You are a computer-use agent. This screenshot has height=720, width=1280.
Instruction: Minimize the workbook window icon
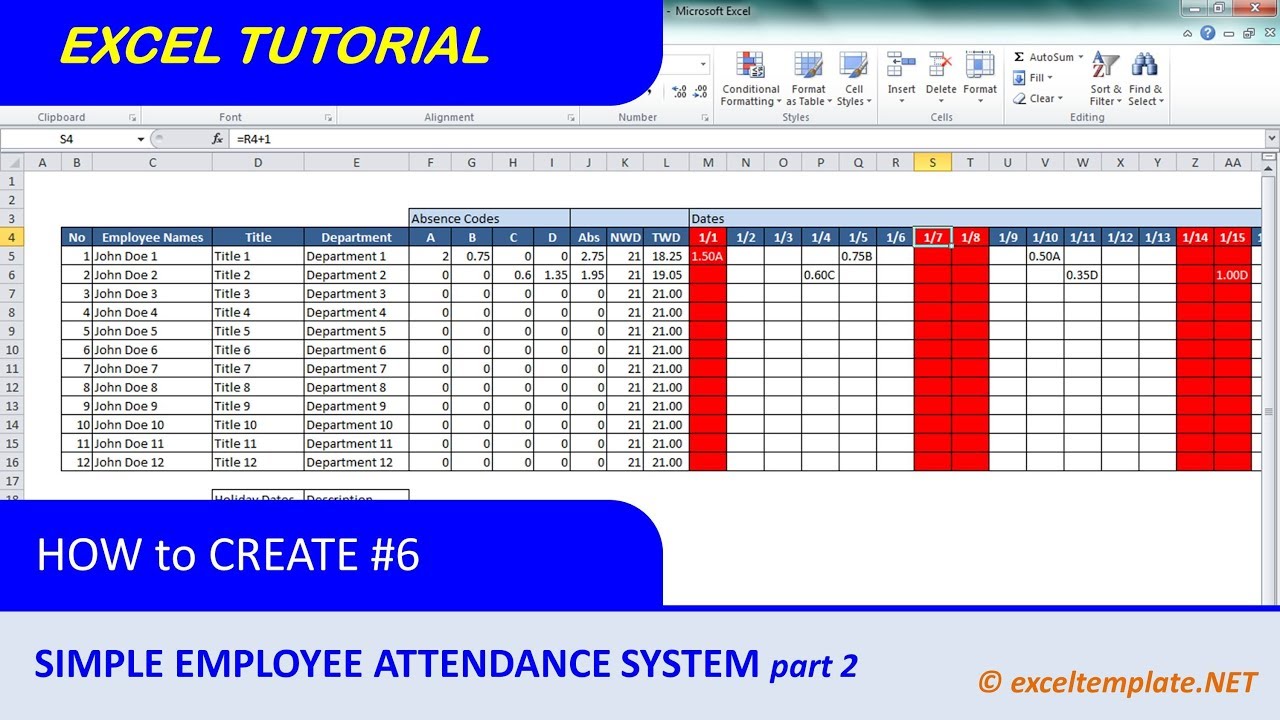1229,33
